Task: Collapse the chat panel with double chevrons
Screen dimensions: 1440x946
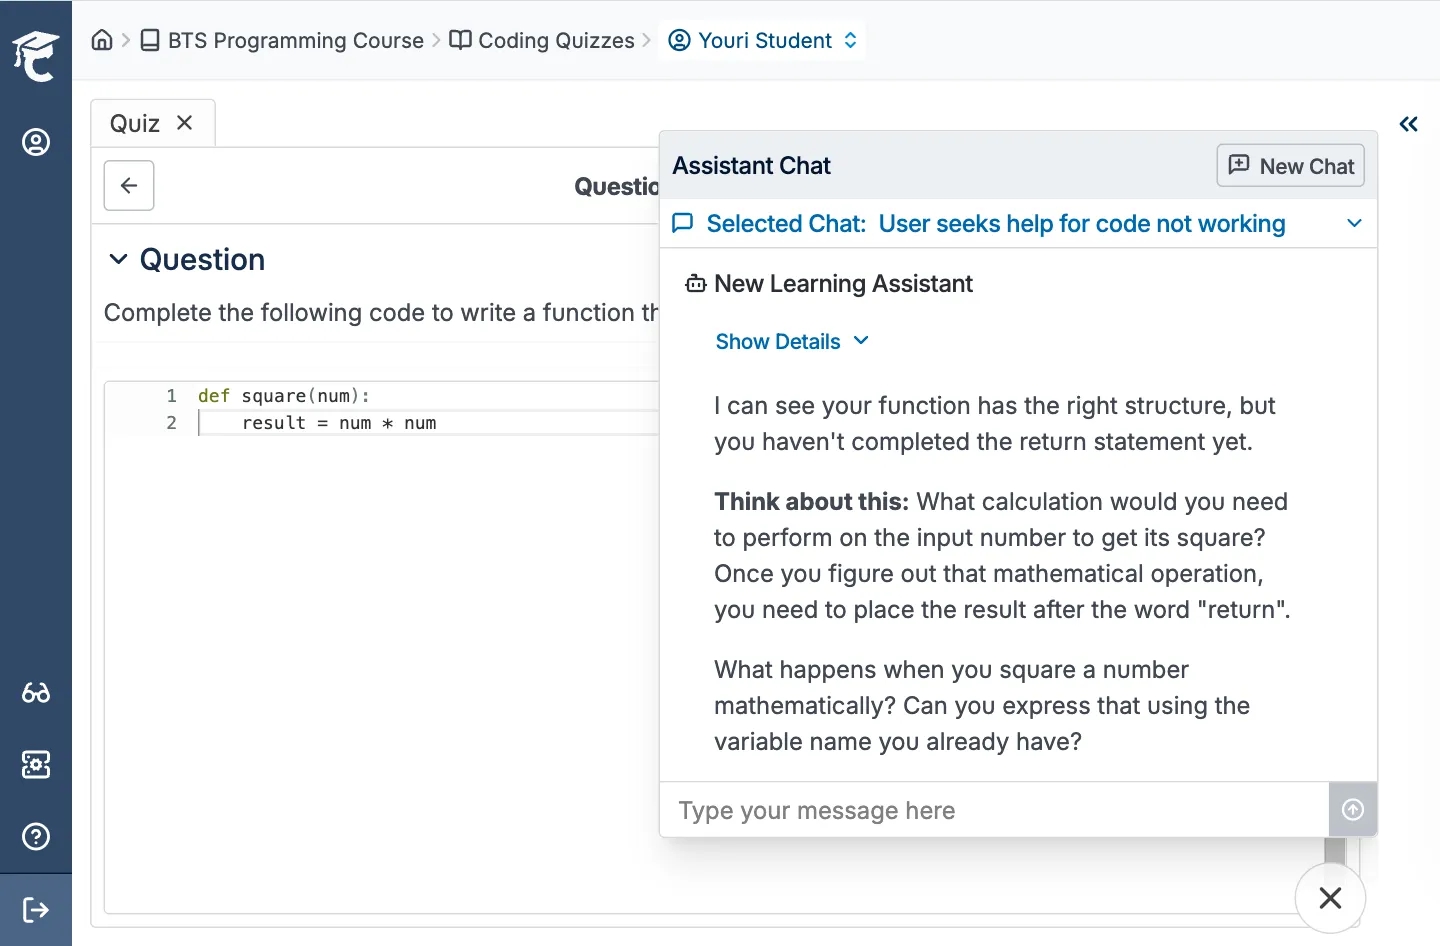Action: point(1408,124)
